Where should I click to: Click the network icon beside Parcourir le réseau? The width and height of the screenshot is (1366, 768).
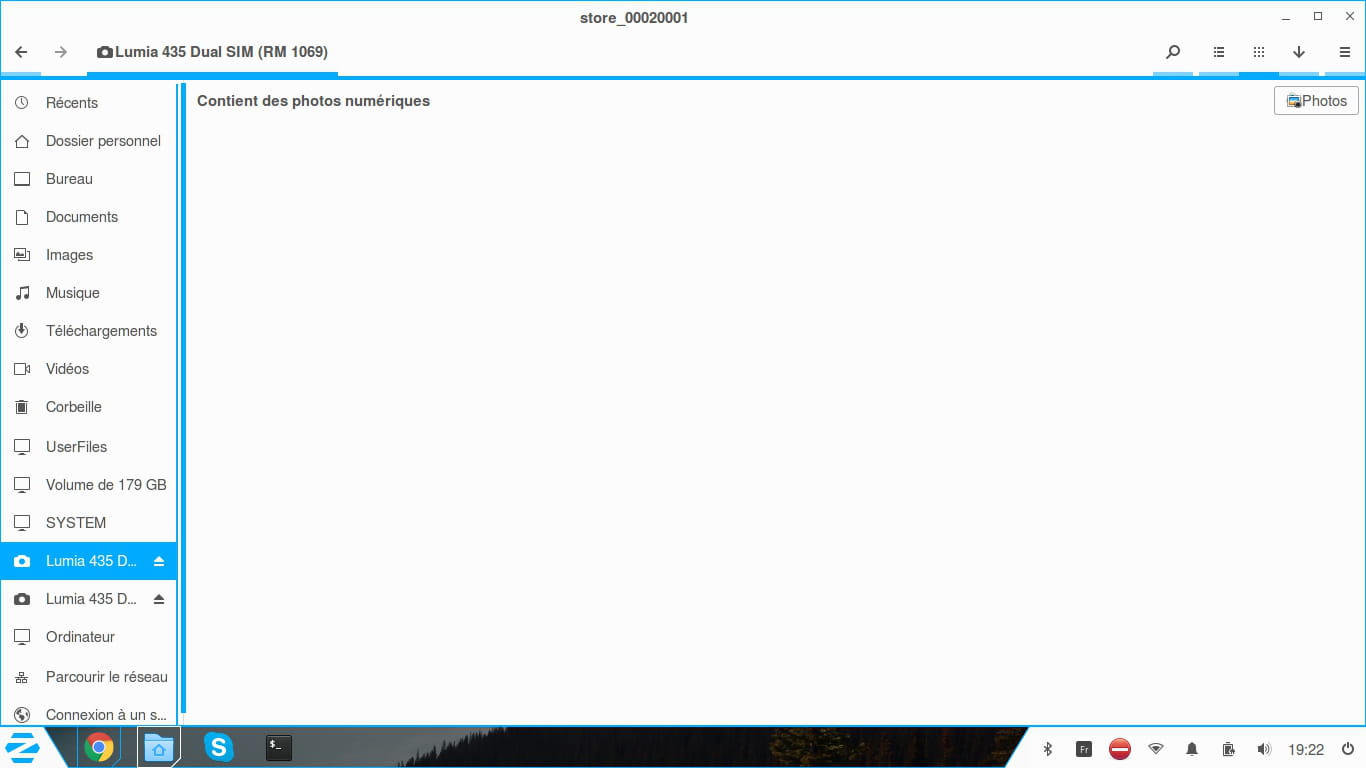pyautogui.click(x=22, y=677)
